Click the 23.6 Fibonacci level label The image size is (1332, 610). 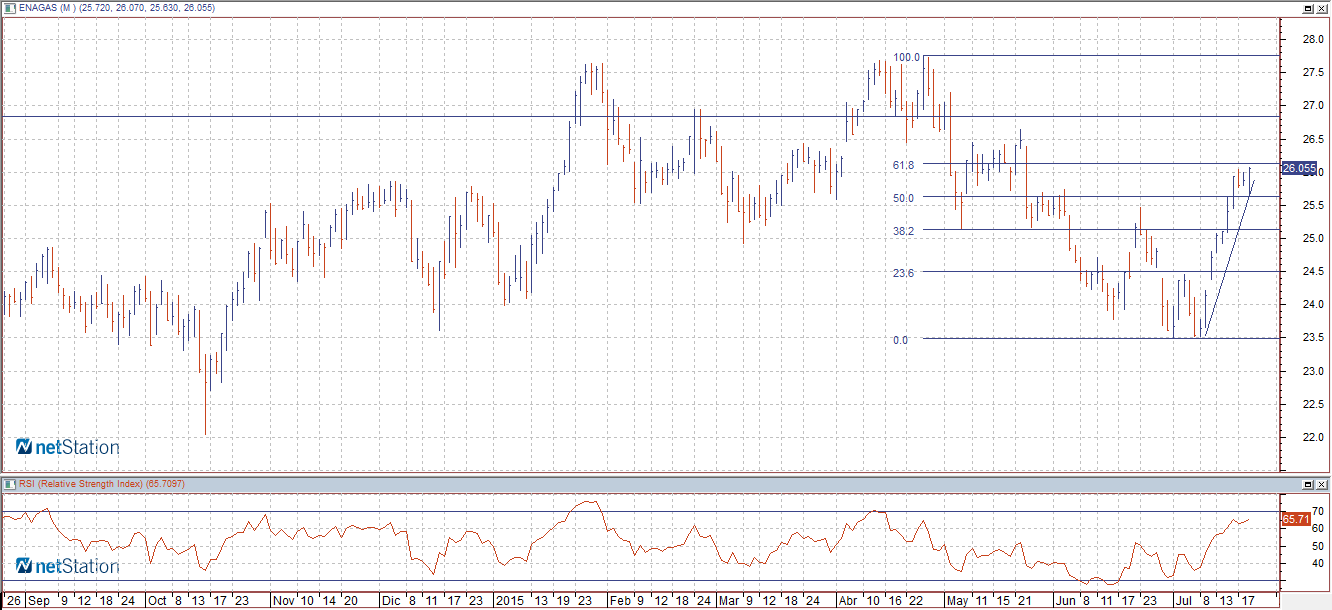903,272
